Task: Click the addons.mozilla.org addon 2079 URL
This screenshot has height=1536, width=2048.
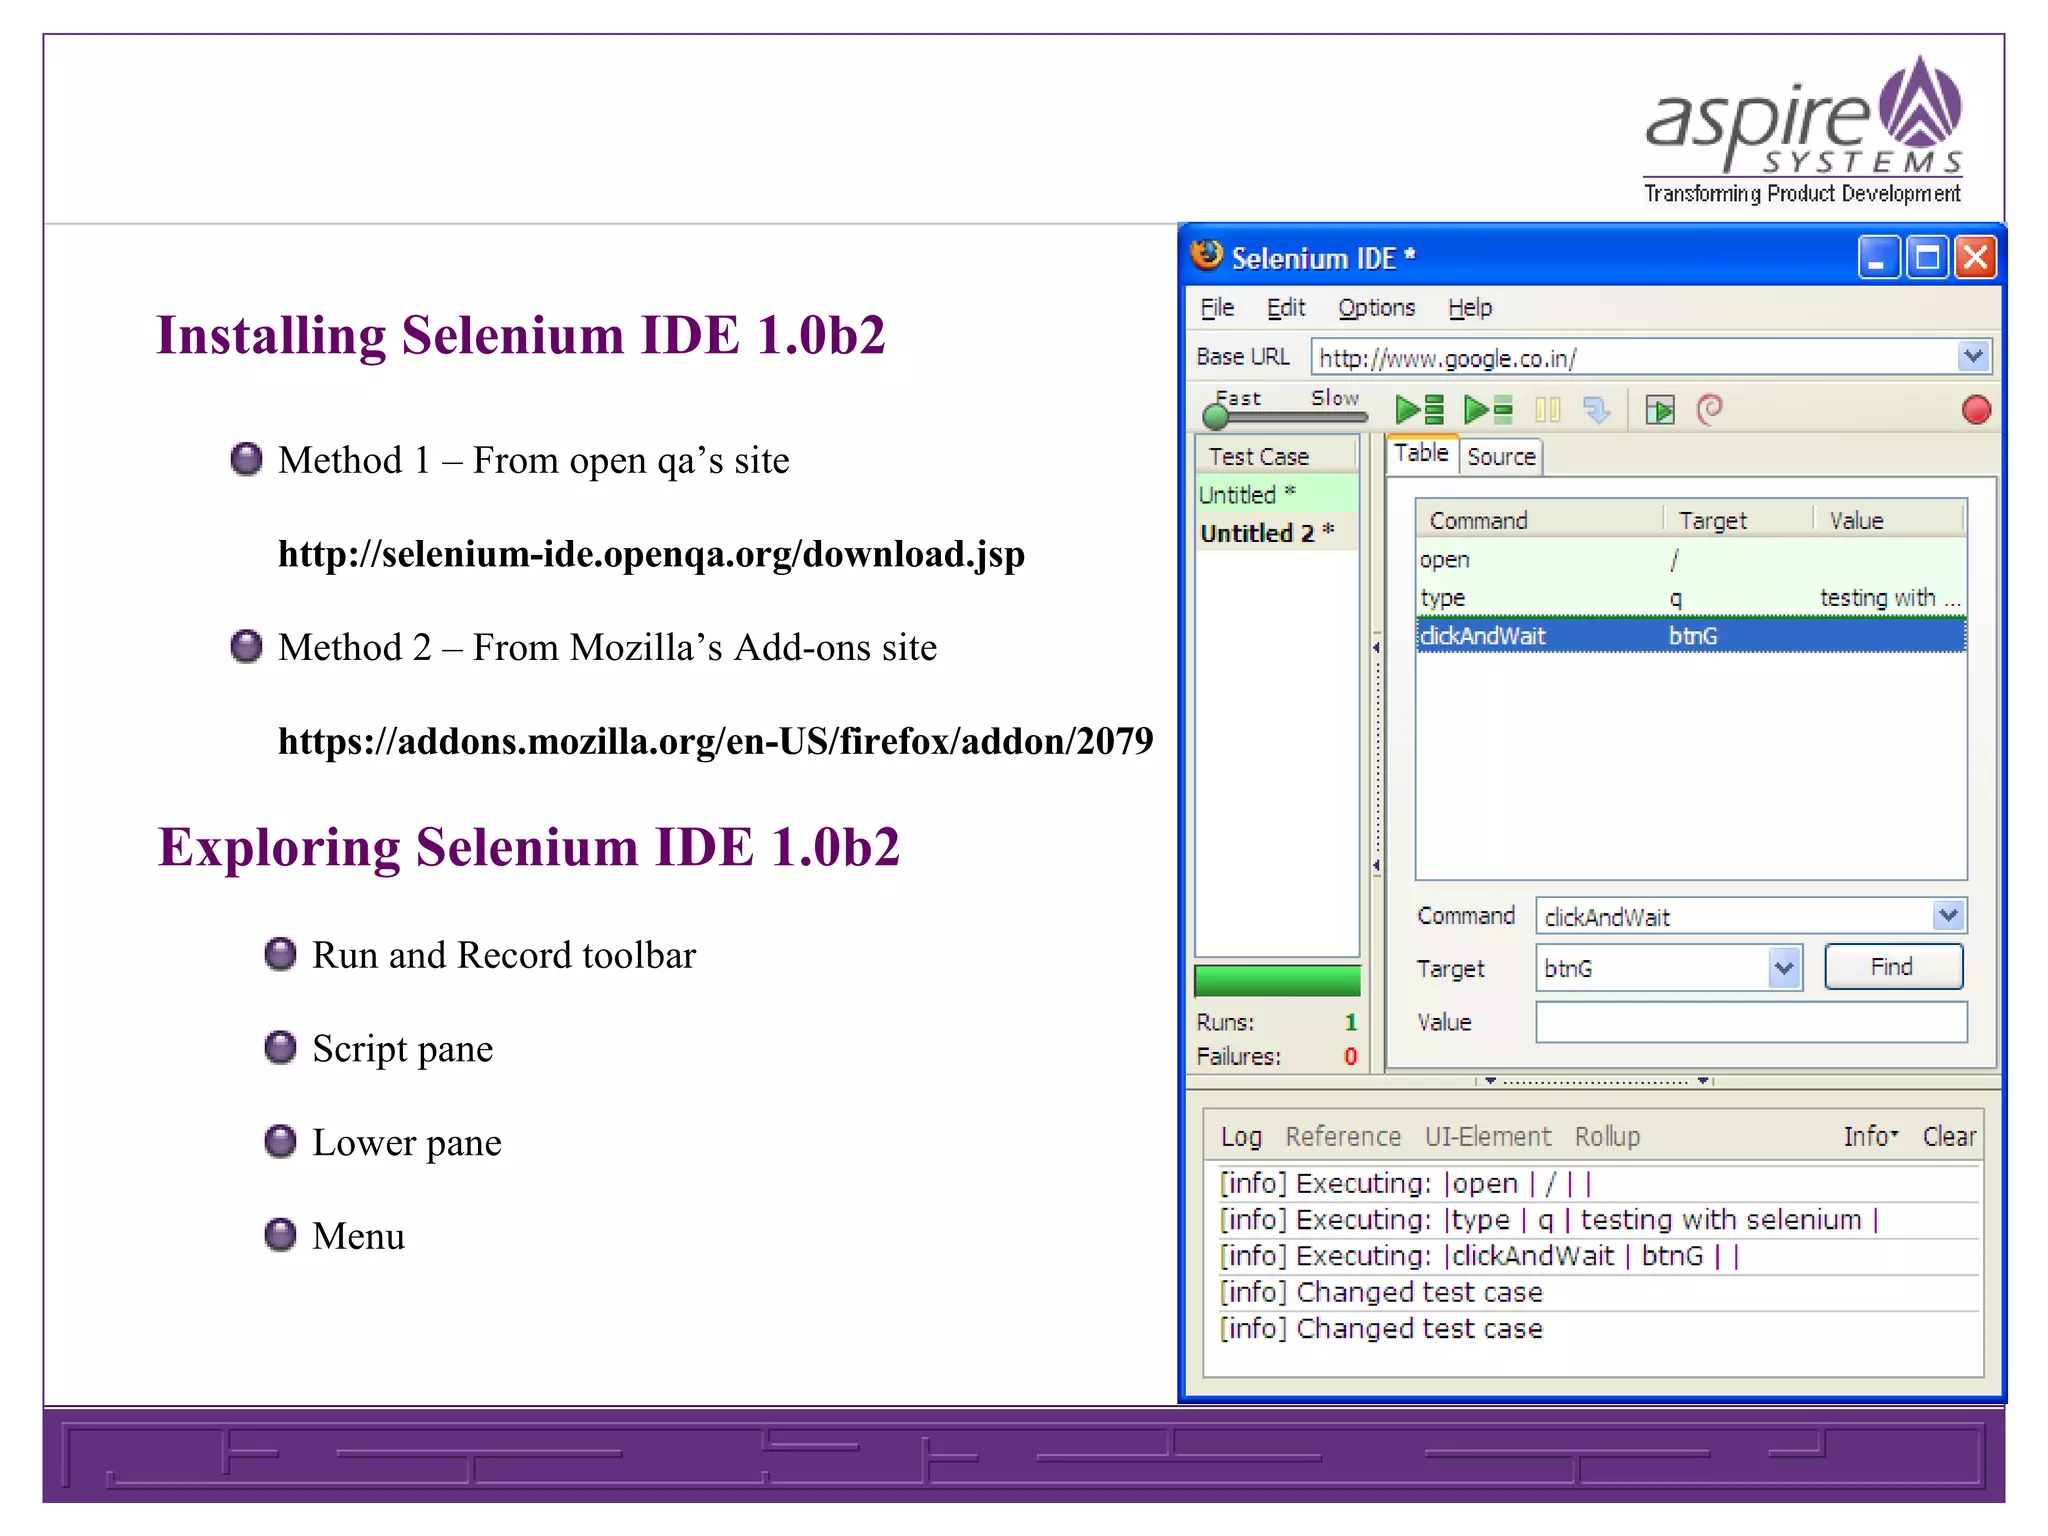Action: click(715, 741)
